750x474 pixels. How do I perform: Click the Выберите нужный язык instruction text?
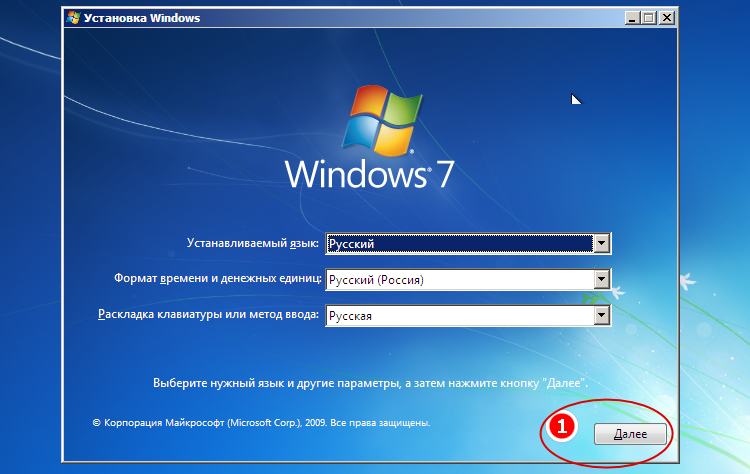pyautogui.click(x=370, y=383)
